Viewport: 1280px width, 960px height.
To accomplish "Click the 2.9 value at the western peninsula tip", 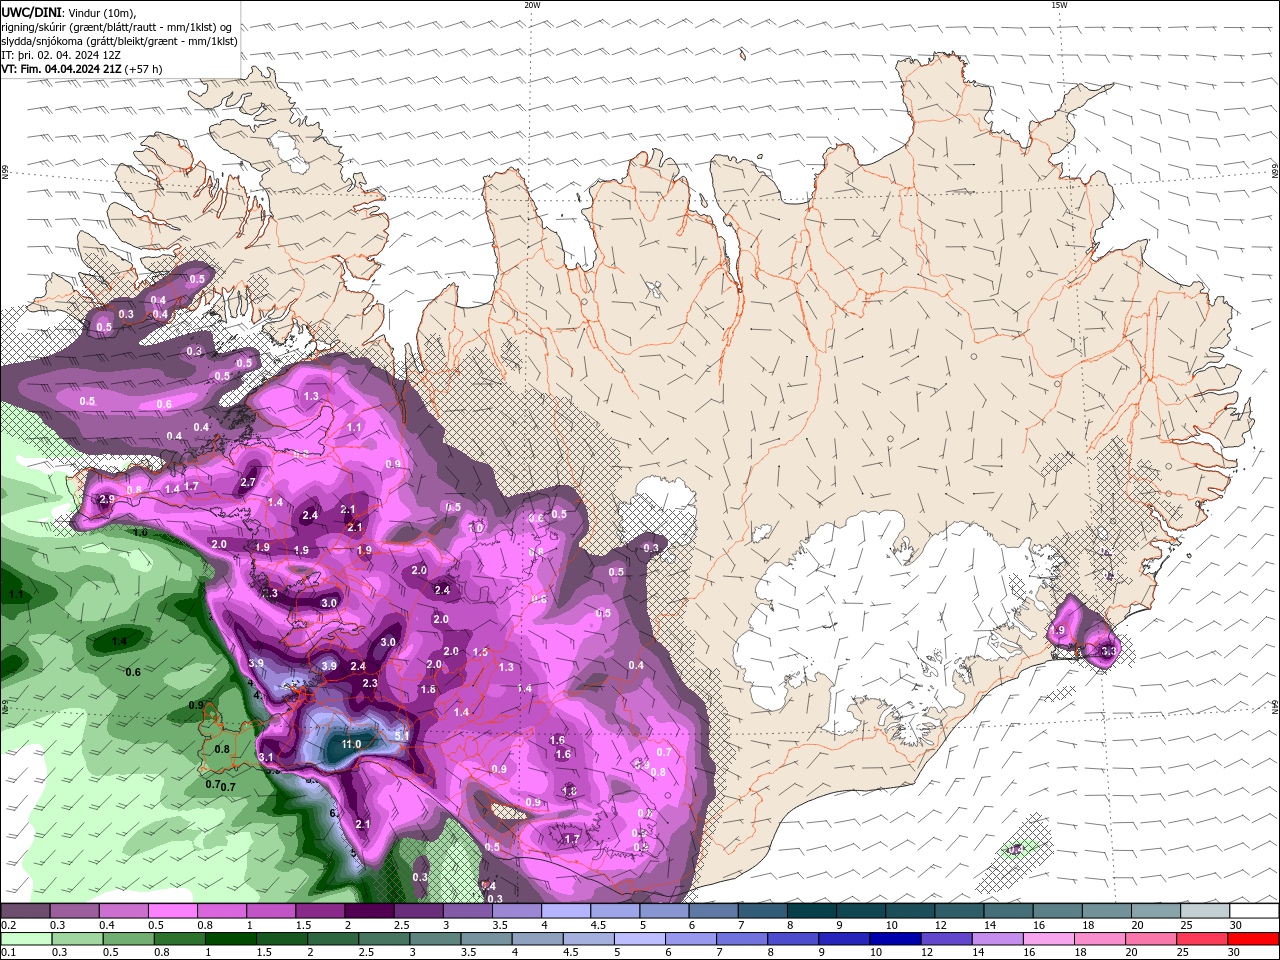I will point(107,499).
